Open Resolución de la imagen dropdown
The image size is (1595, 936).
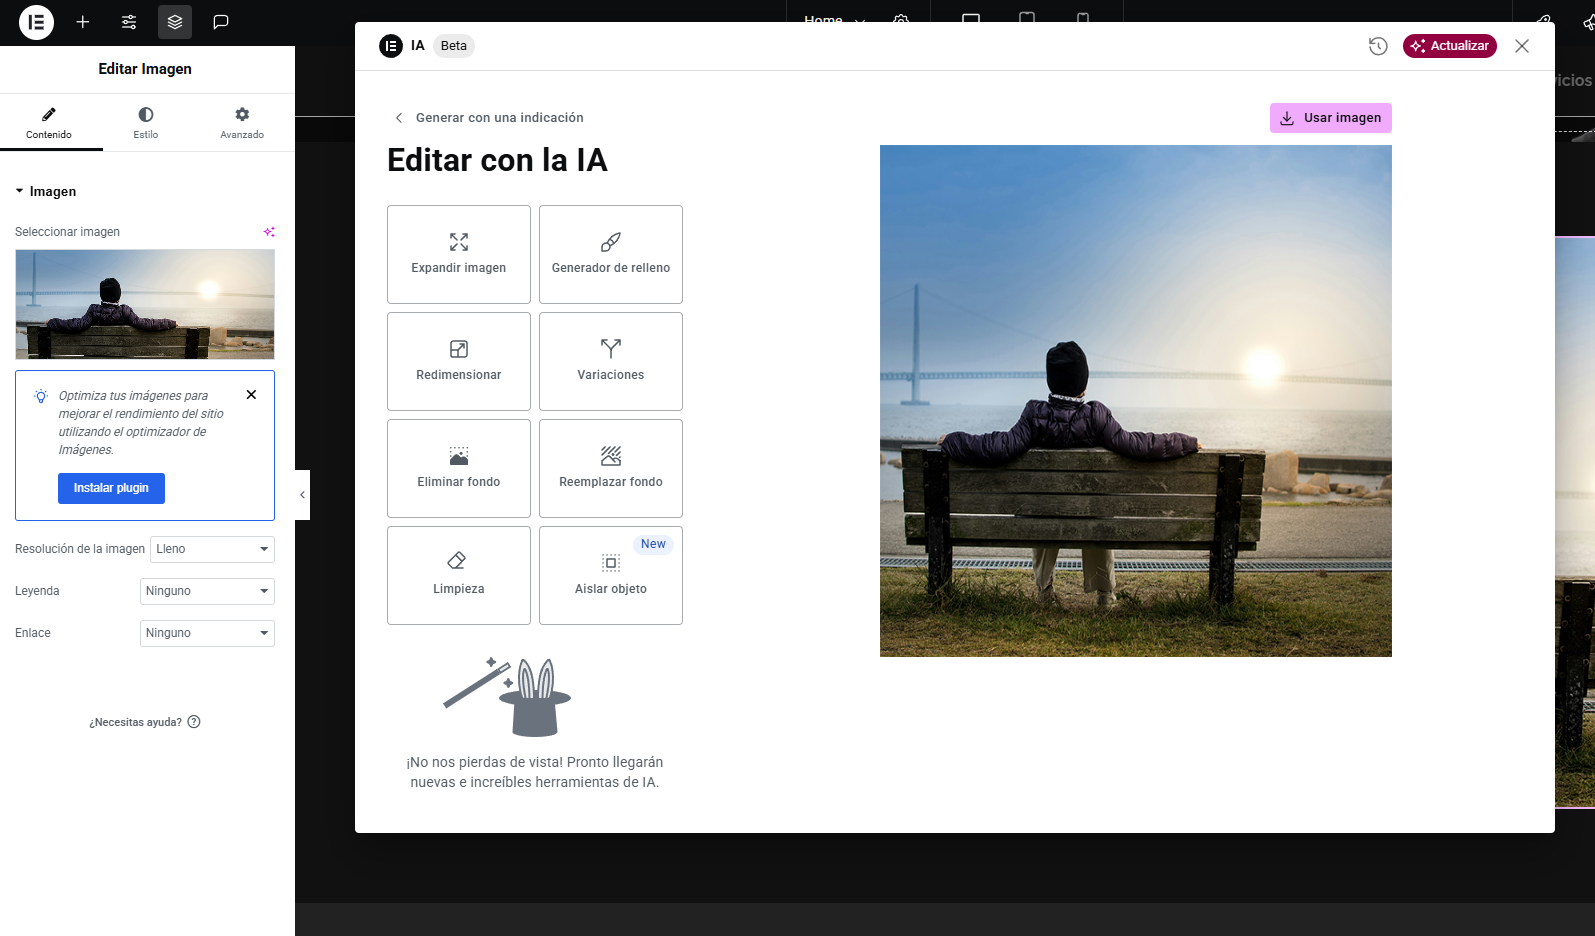pyautogui.click(x=212, y=549)
